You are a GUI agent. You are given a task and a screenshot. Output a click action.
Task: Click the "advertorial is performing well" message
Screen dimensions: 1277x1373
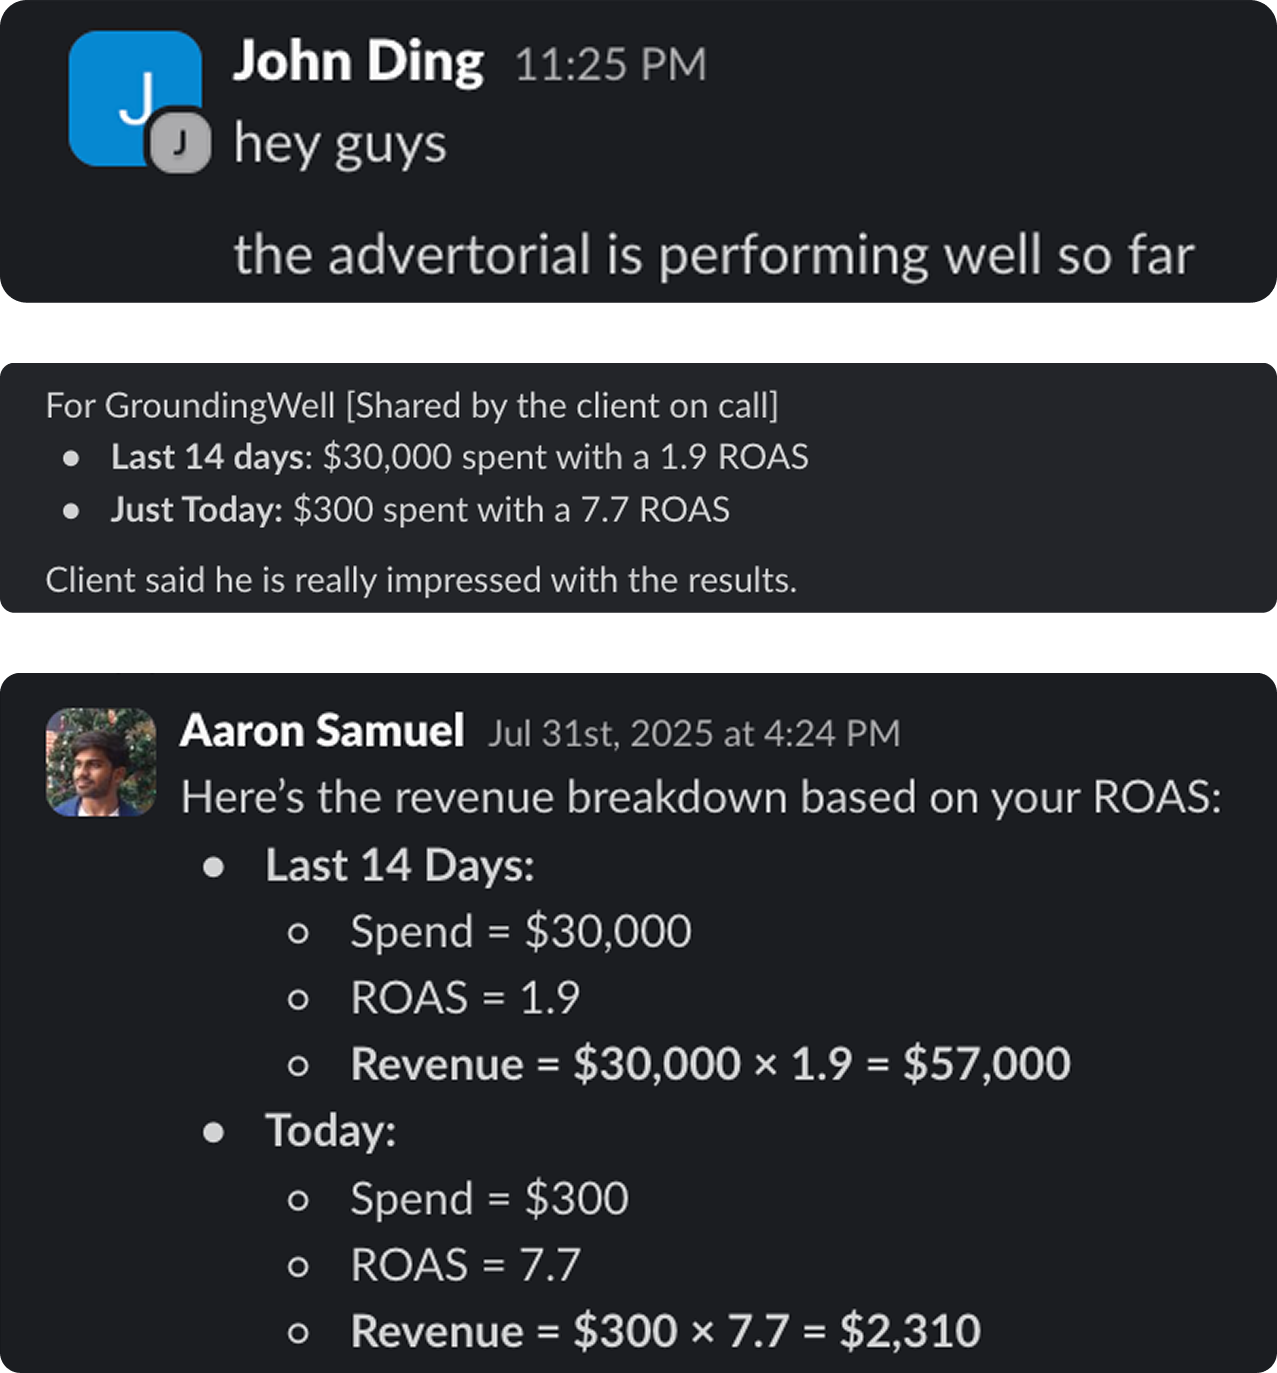(x=713, y=254)
